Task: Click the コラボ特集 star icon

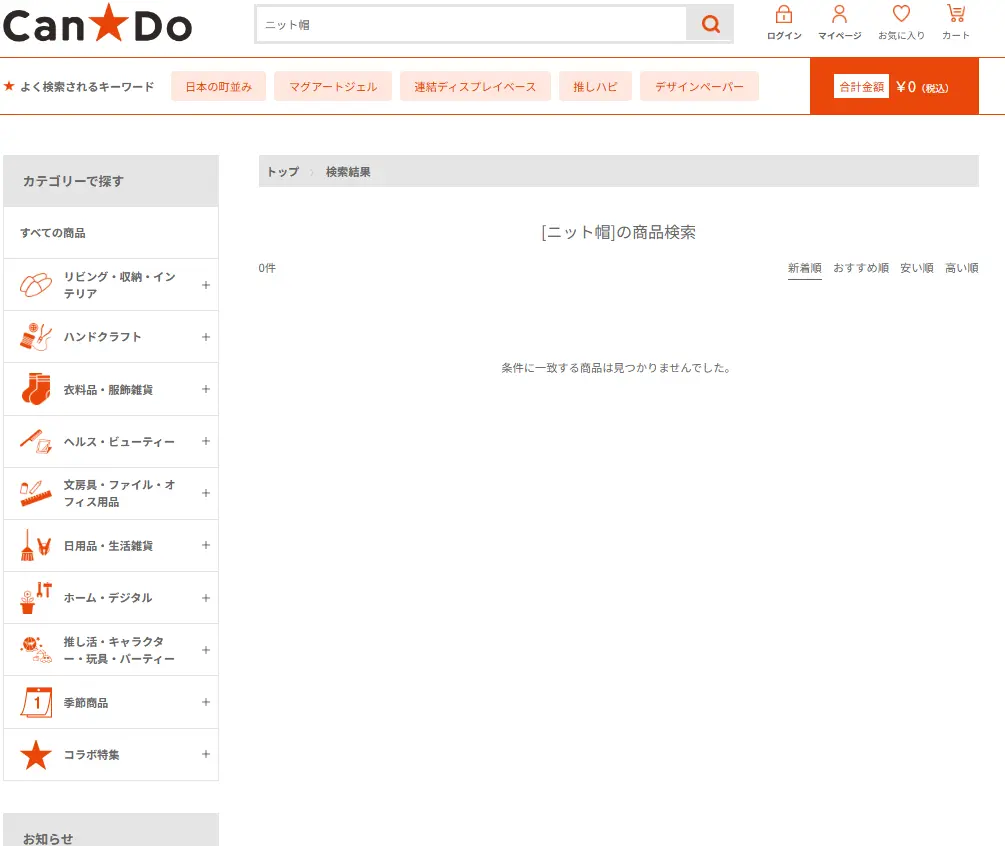Action: pyautogui.click(x=34, y=754)
